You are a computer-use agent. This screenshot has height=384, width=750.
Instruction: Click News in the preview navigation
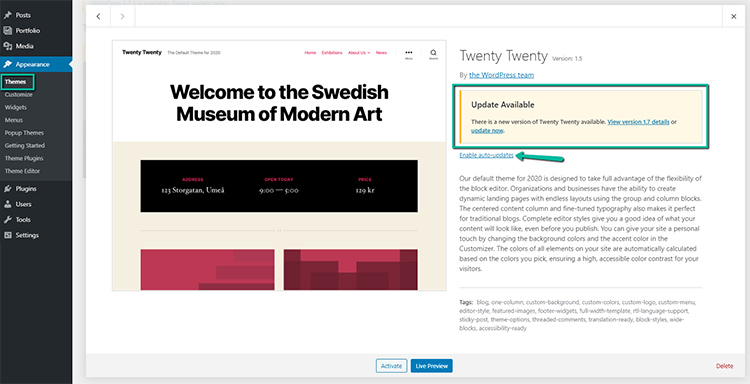[x=381, y=53]
